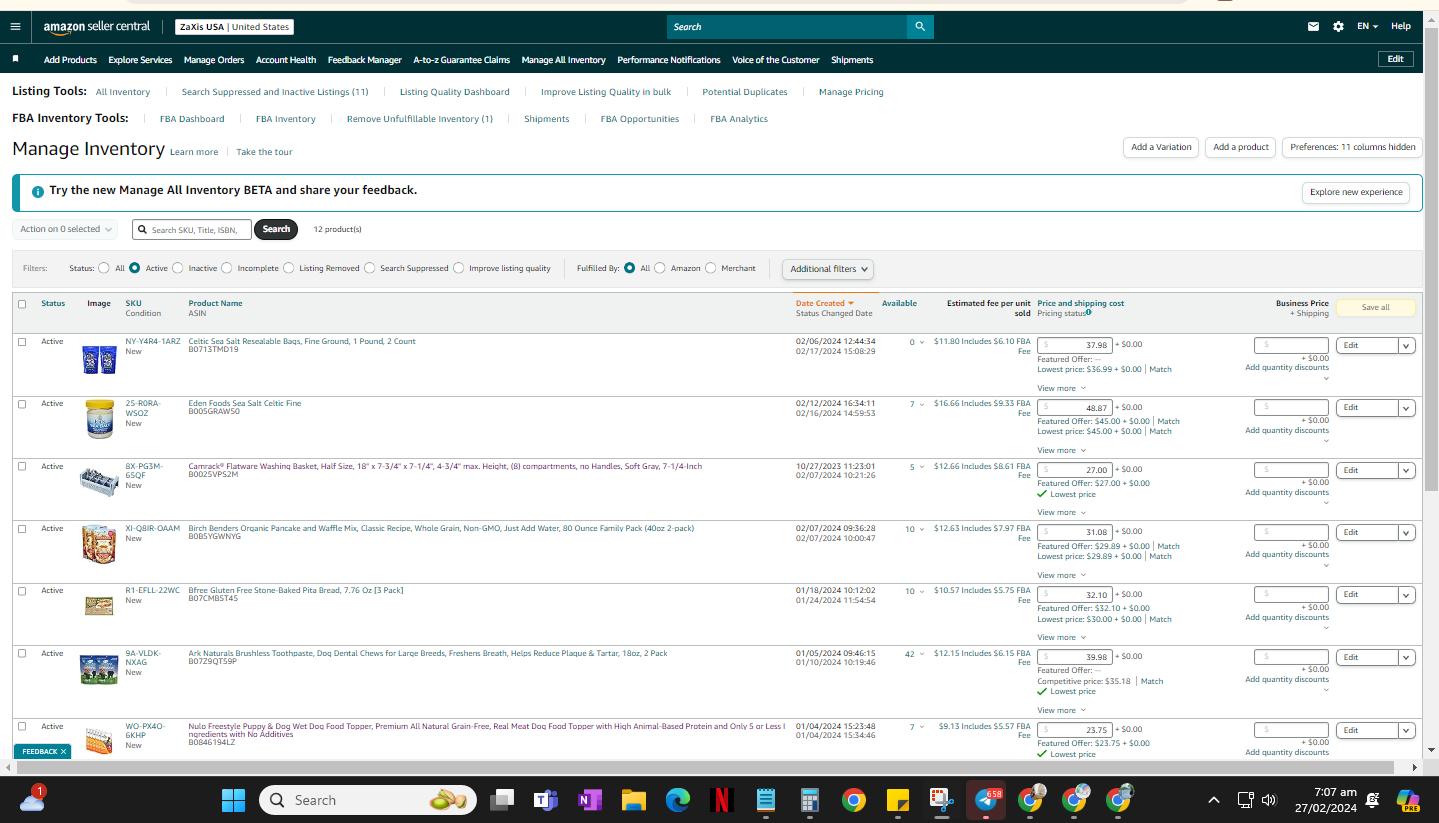Expand View more for Eden Foods Sea Salt
Image resolution: width=1439 pixels, height=823 pixels.
coord(1061,450)
